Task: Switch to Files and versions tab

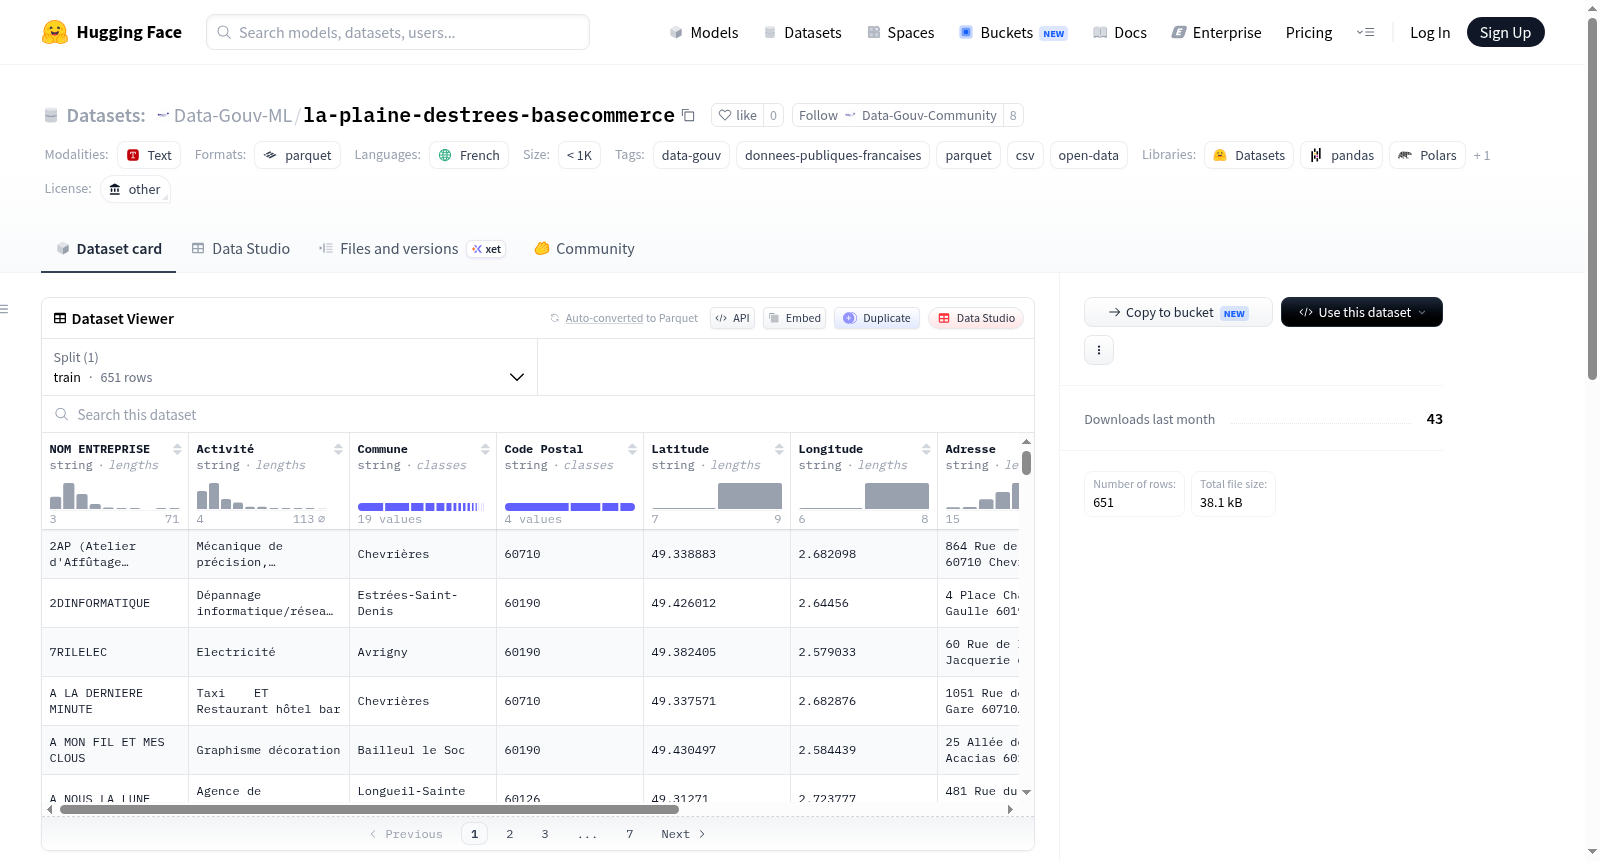Action: tap(411, 249)
